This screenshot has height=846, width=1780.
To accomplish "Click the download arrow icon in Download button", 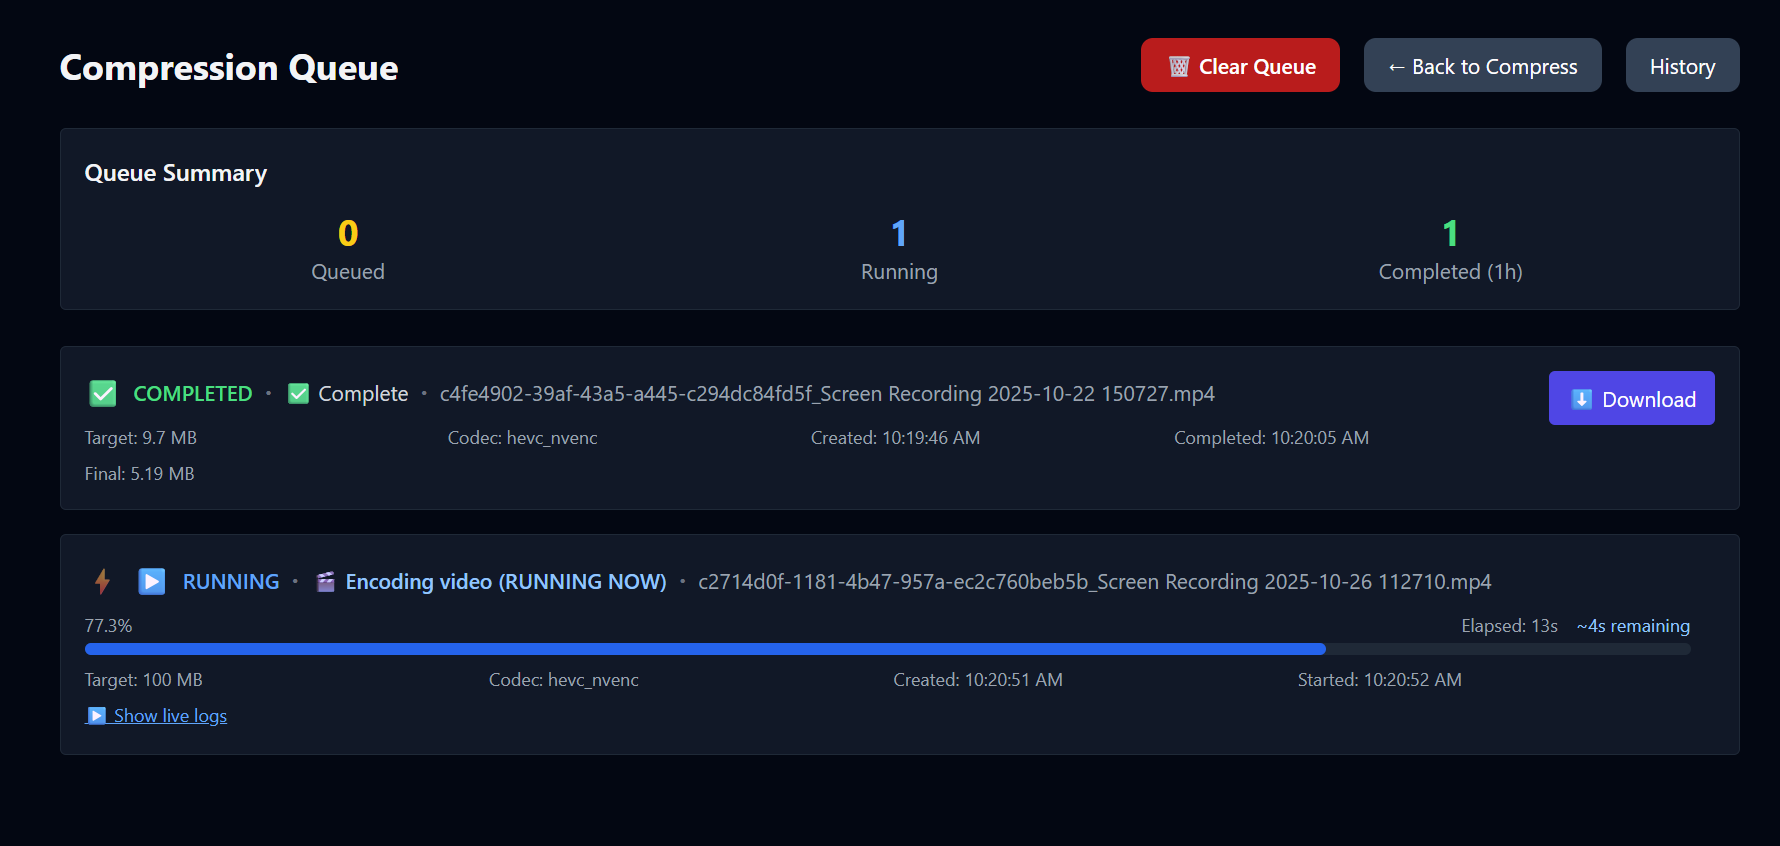I will click(x=1582, y=399).
